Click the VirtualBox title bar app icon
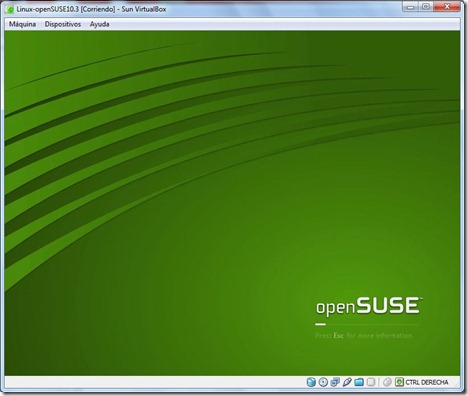 tap(10, 10)
